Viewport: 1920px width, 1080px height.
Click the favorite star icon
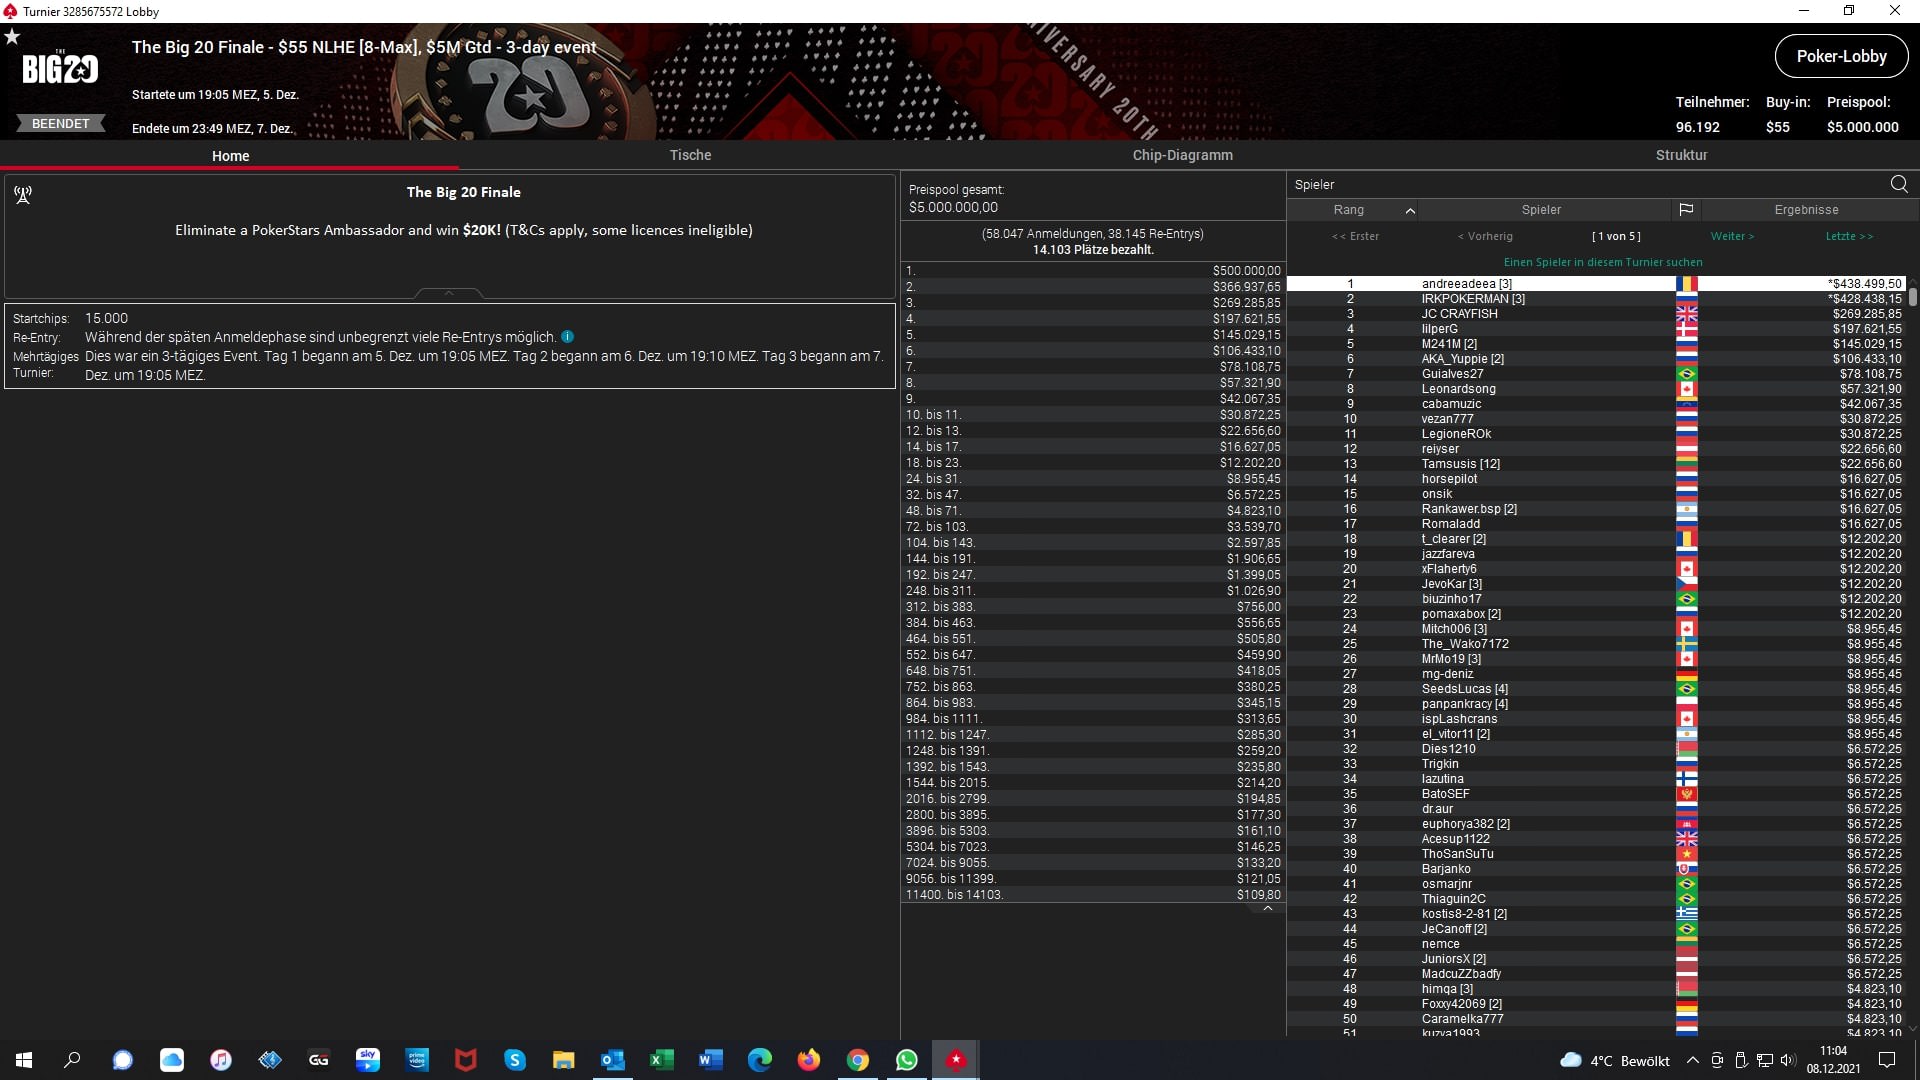pos(12,37)
